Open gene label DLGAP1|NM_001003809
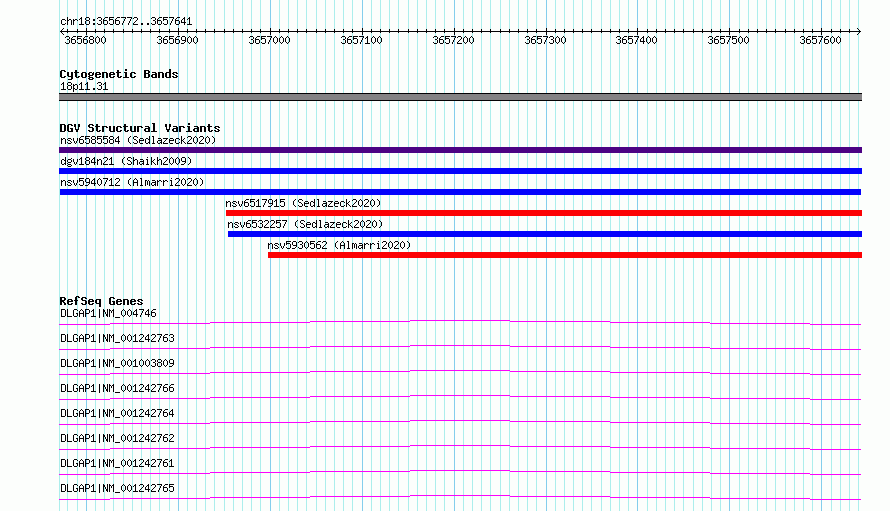The width and height of the screenshot is (890, 511). point(117,363)
